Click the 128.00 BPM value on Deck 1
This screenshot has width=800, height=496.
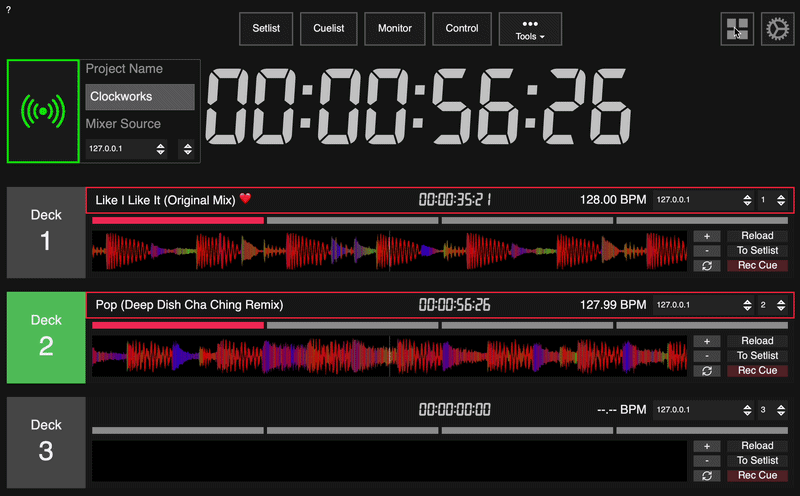(x=613, y=200)
